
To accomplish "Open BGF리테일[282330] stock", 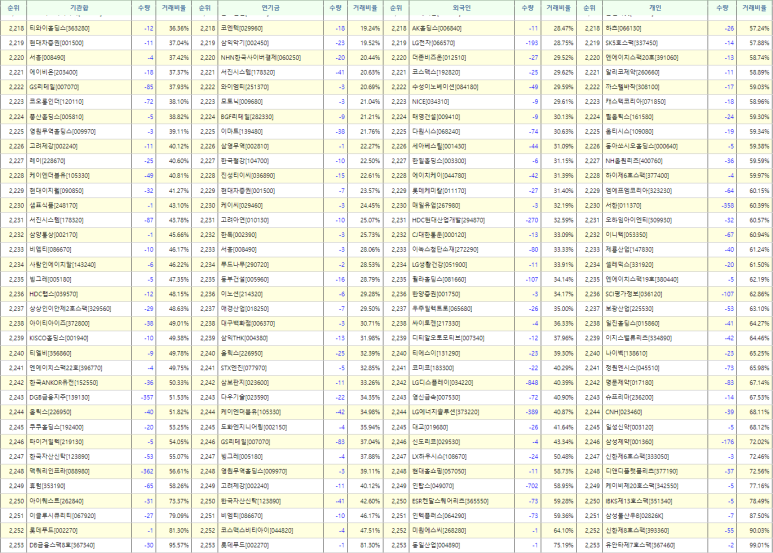I will 247,117.
